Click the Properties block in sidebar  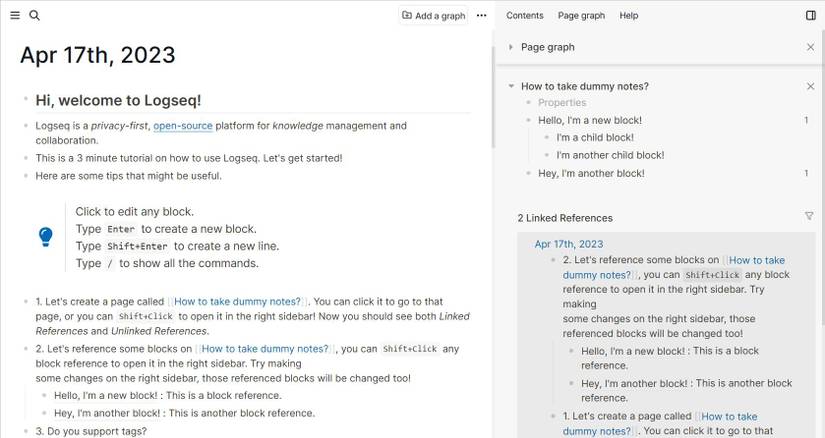[x=562, y=103]
